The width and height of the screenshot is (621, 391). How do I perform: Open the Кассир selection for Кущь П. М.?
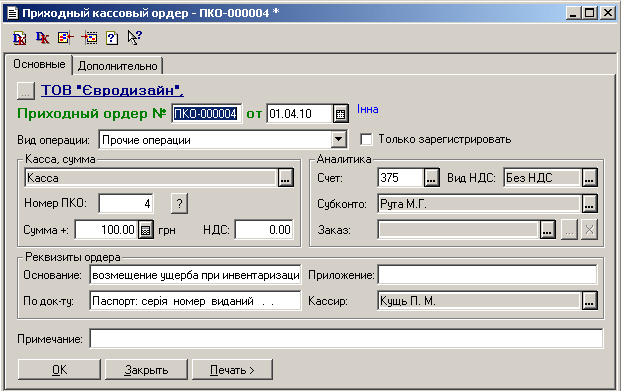tap(589, 301)
